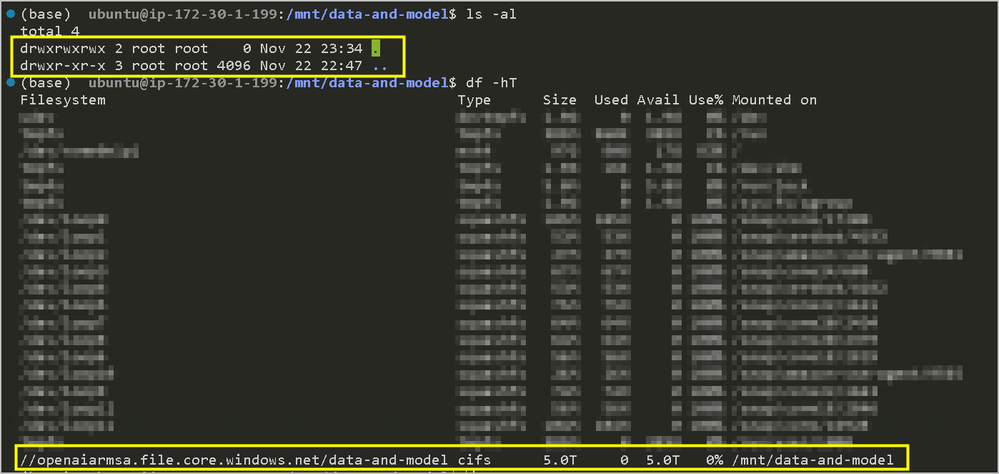Click the drwxrwxrwx permissions string

(63, 48)
